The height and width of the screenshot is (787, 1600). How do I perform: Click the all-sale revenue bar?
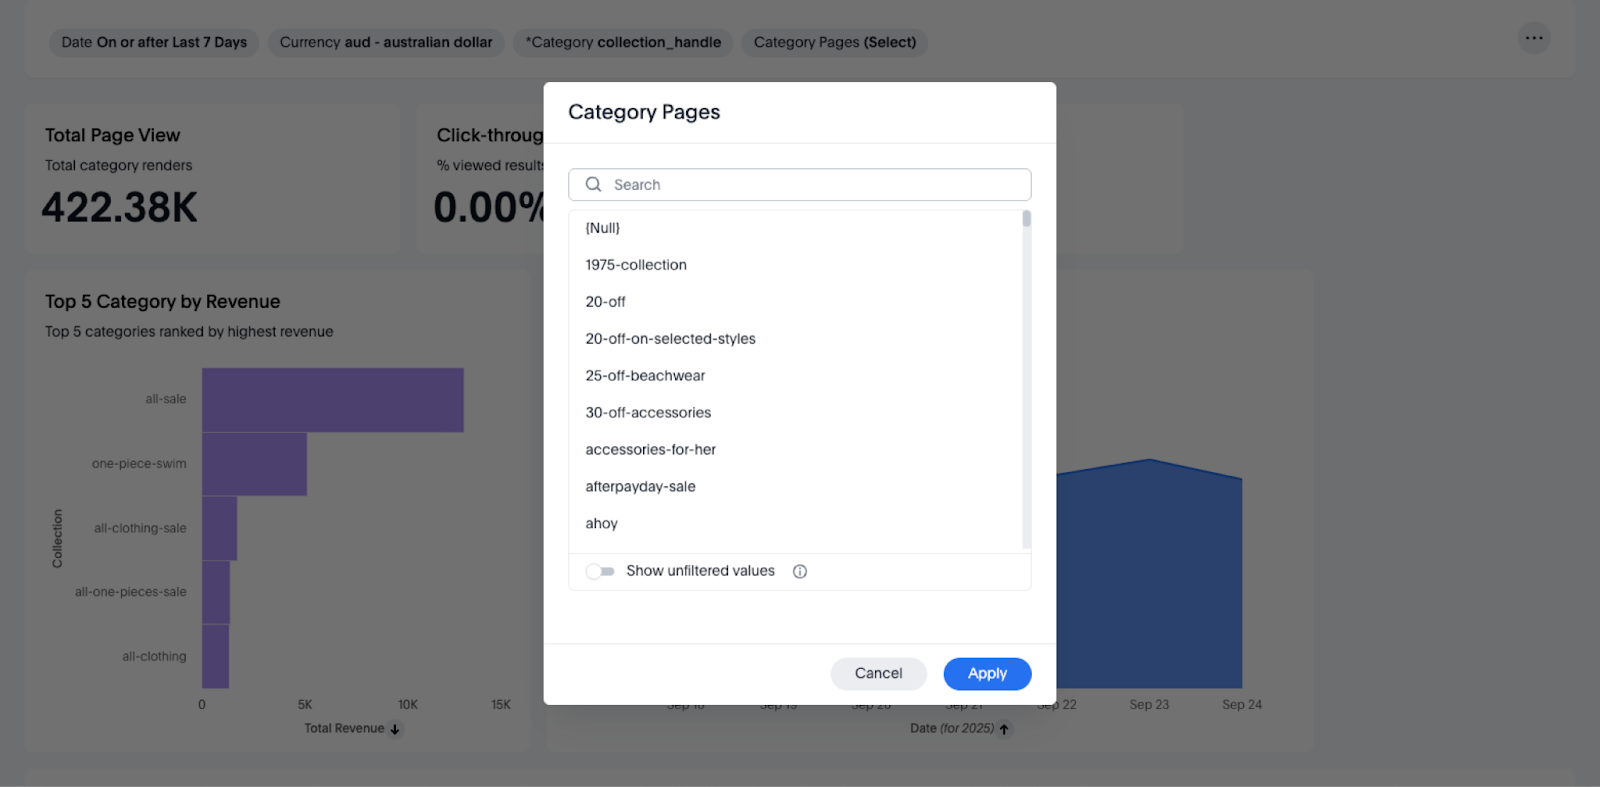[x=332, y=400]
